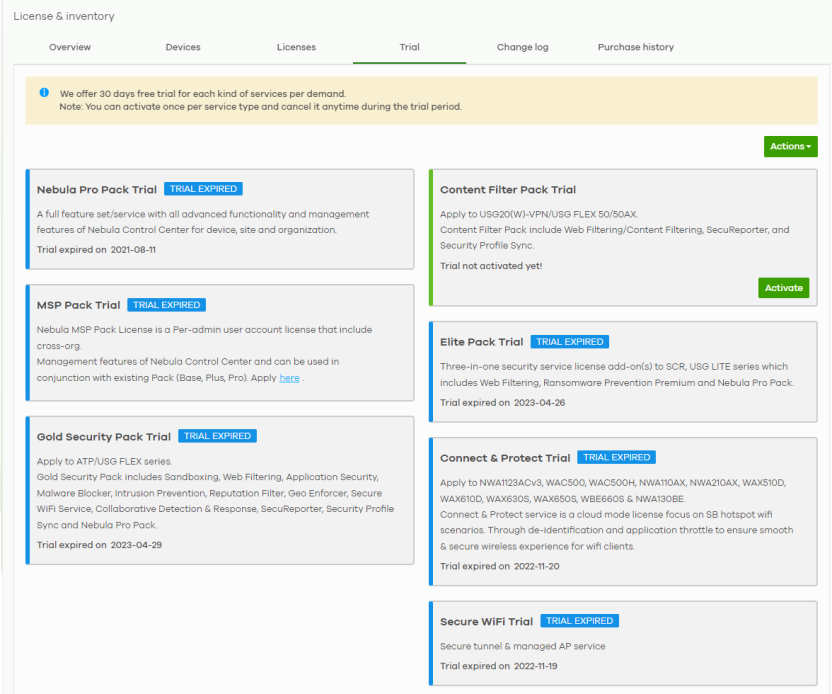Activate the Content Filter Pack Trial
832x694 pixels.
point(783,288)
